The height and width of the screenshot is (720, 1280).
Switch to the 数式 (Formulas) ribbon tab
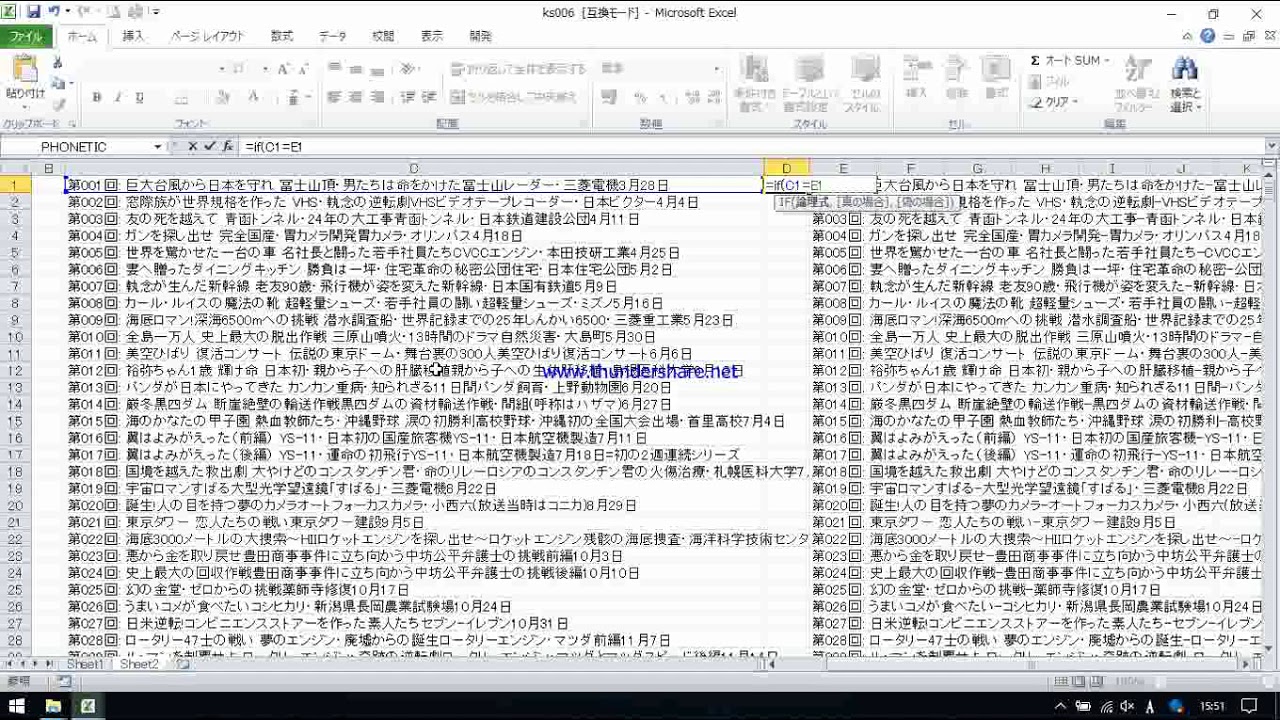tap(282, 36)
